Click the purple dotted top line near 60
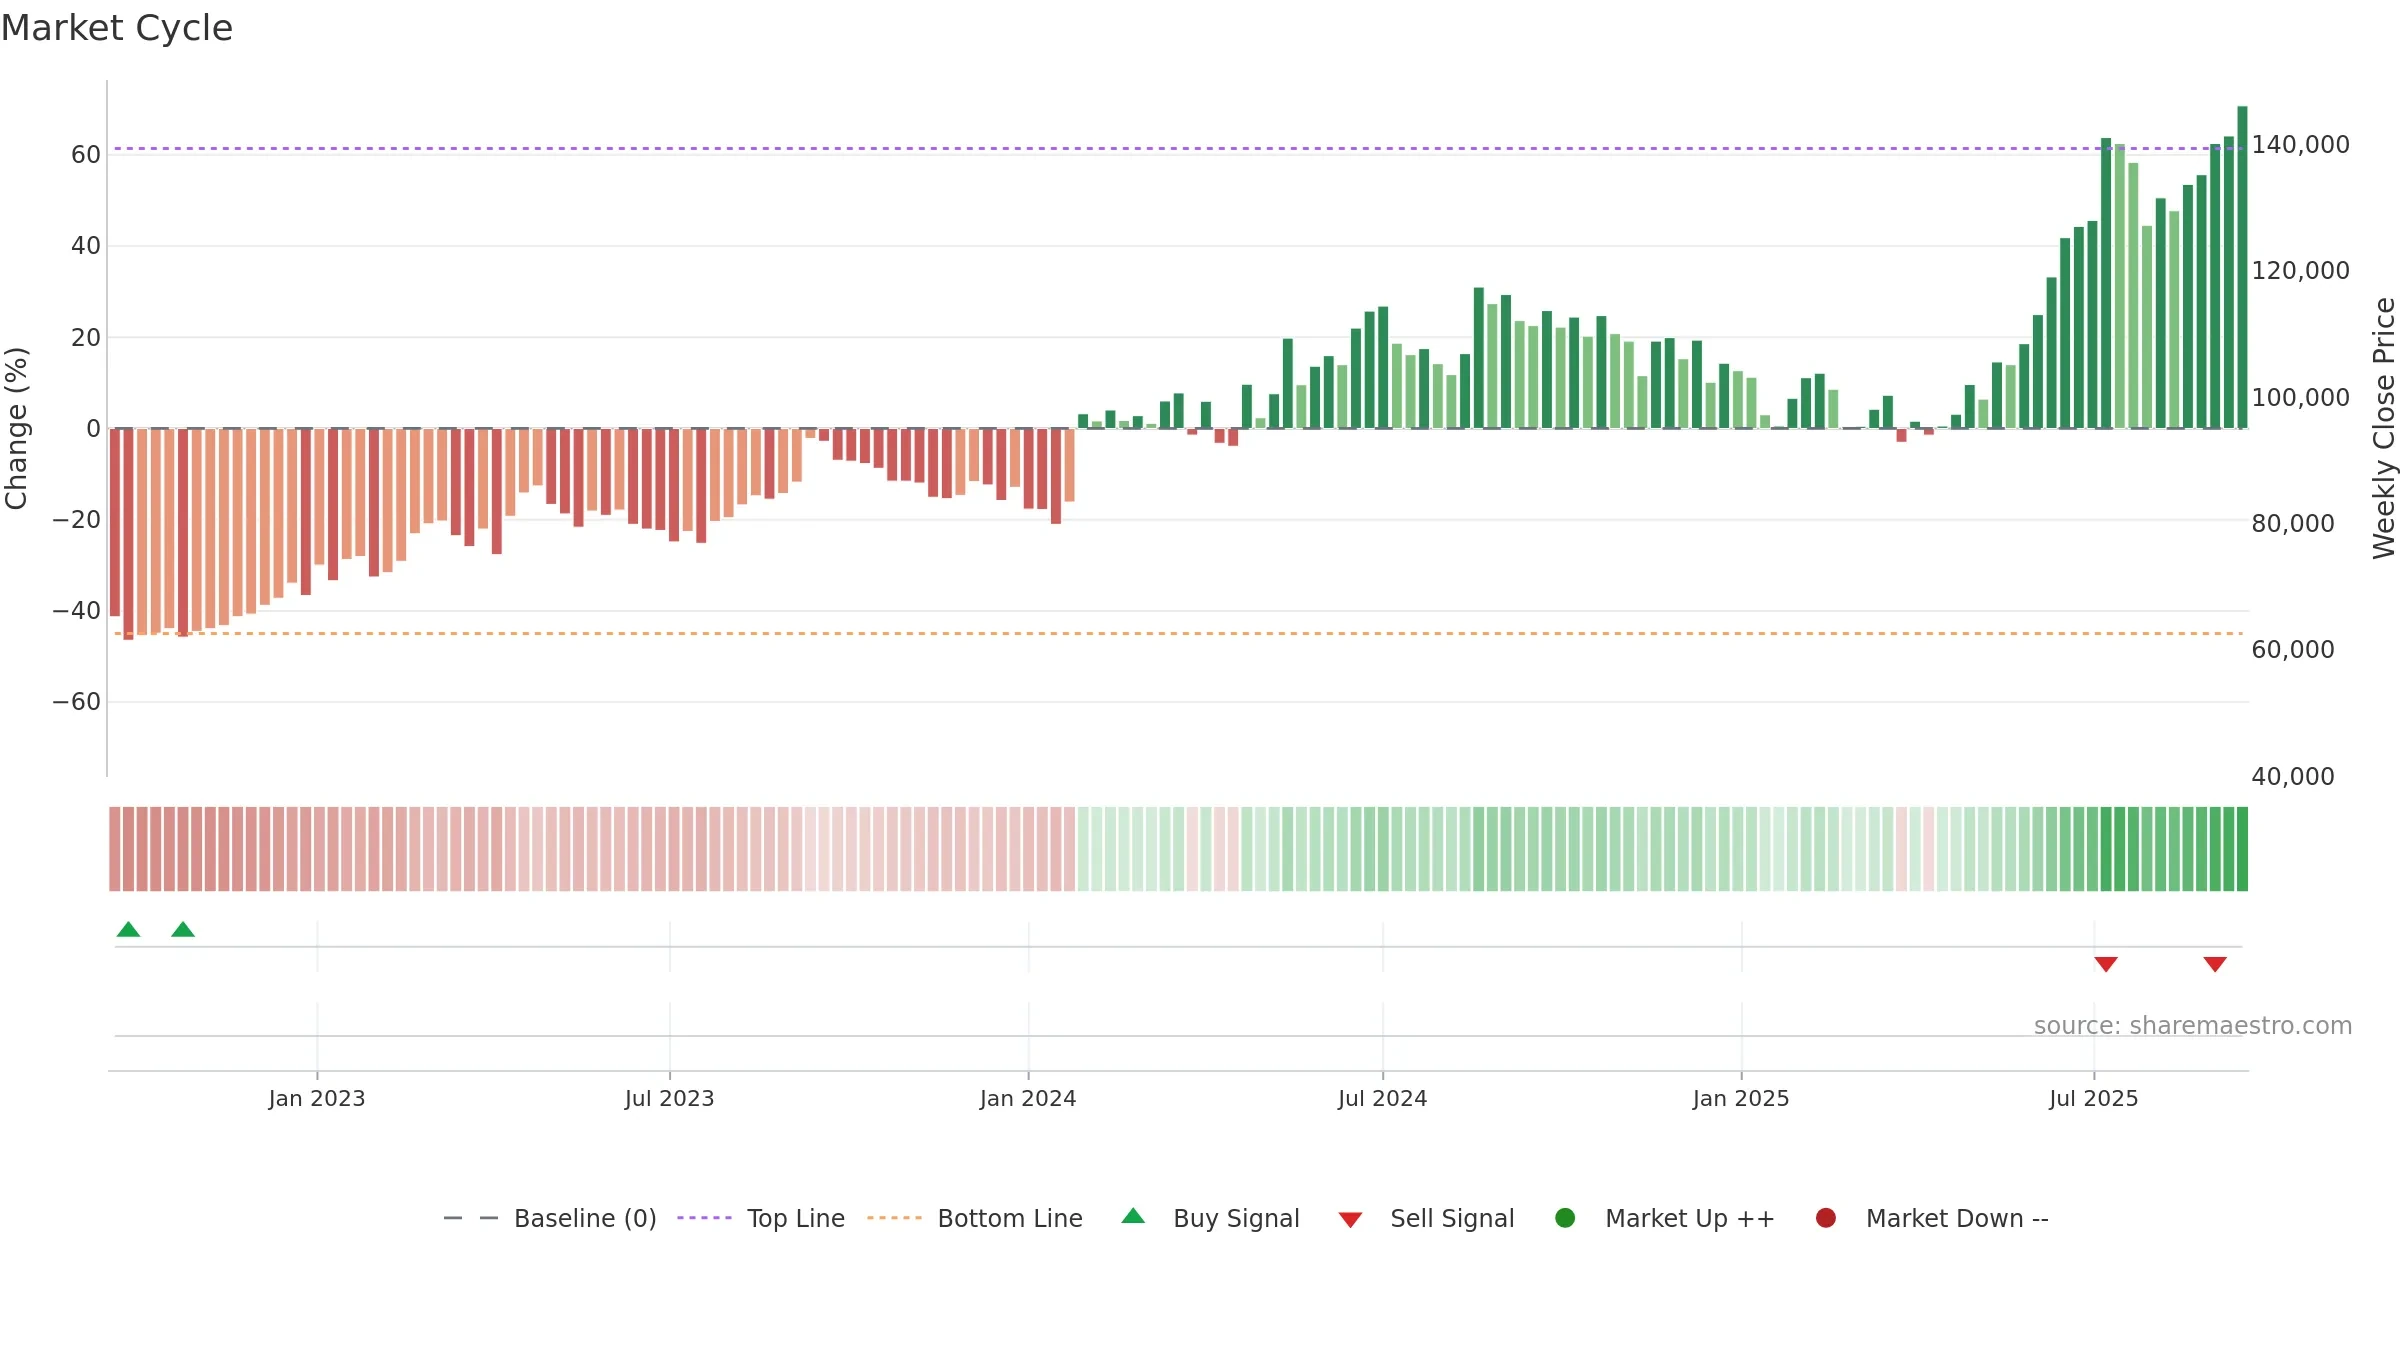This screenshot has width=2400, height=1350. click(1178, 149)
